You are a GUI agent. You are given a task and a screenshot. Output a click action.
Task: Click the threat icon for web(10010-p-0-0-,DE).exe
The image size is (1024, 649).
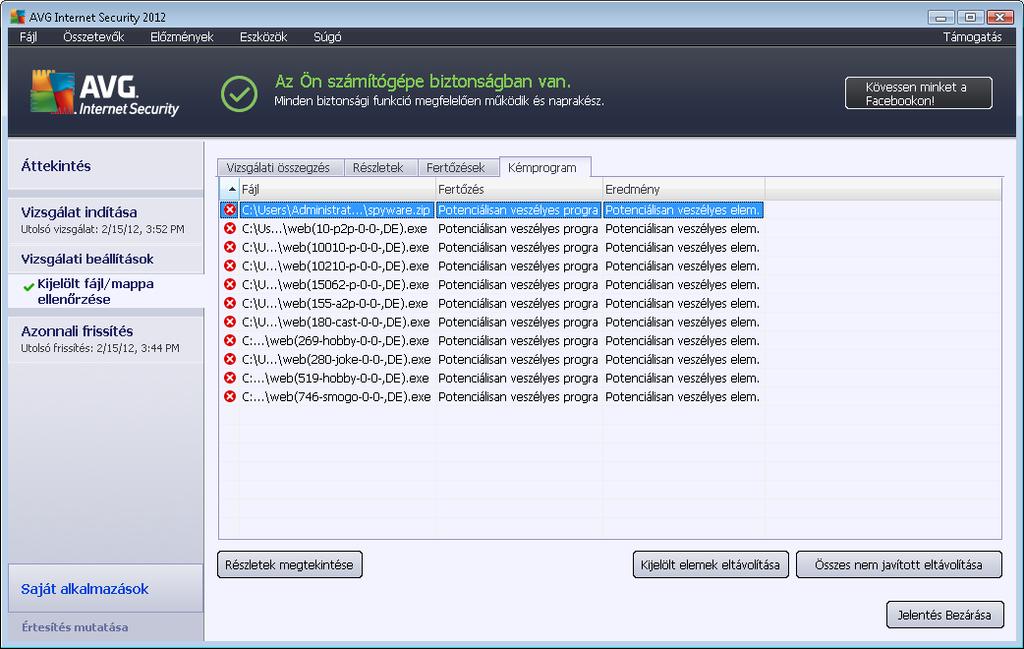tap(230, 247)
